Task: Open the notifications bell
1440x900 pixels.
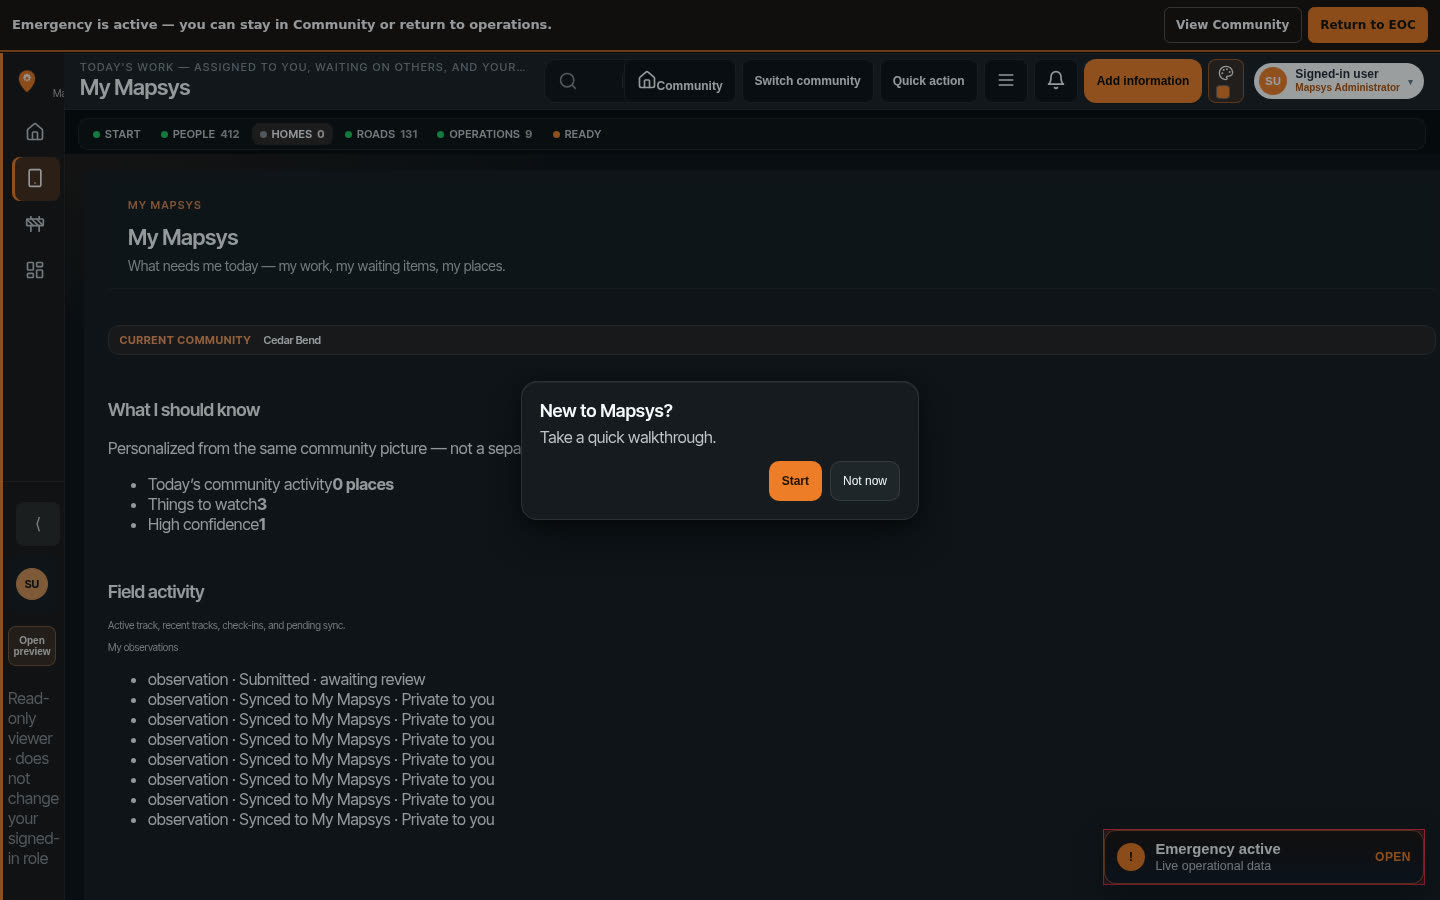Action: click(1056, 81)
